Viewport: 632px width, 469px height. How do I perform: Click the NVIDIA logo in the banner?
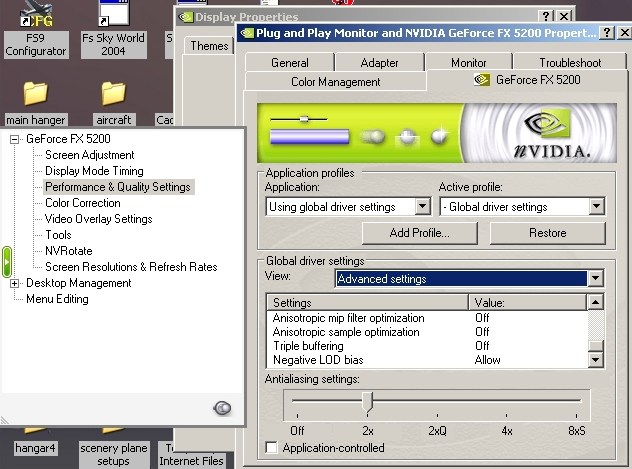point(552,134)
